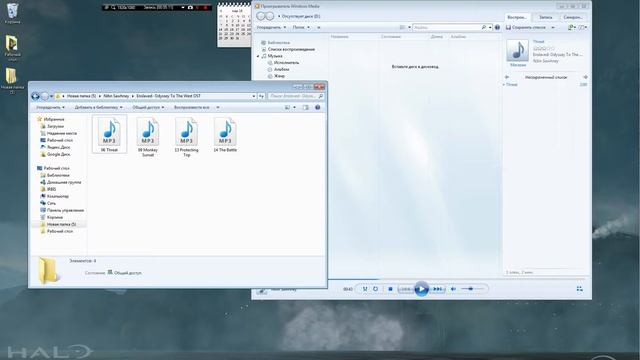Click Play all in Explorer toolbar
This screenshot has width=640, height=360.
point(191,107)
